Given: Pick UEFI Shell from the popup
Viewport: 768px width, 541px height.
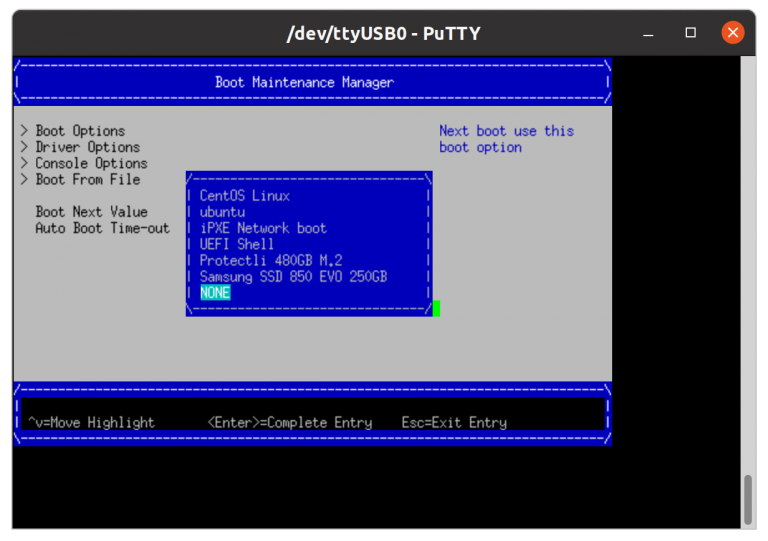Looking at the screenshot, I should pyautogui.click(x=237, y=244).
